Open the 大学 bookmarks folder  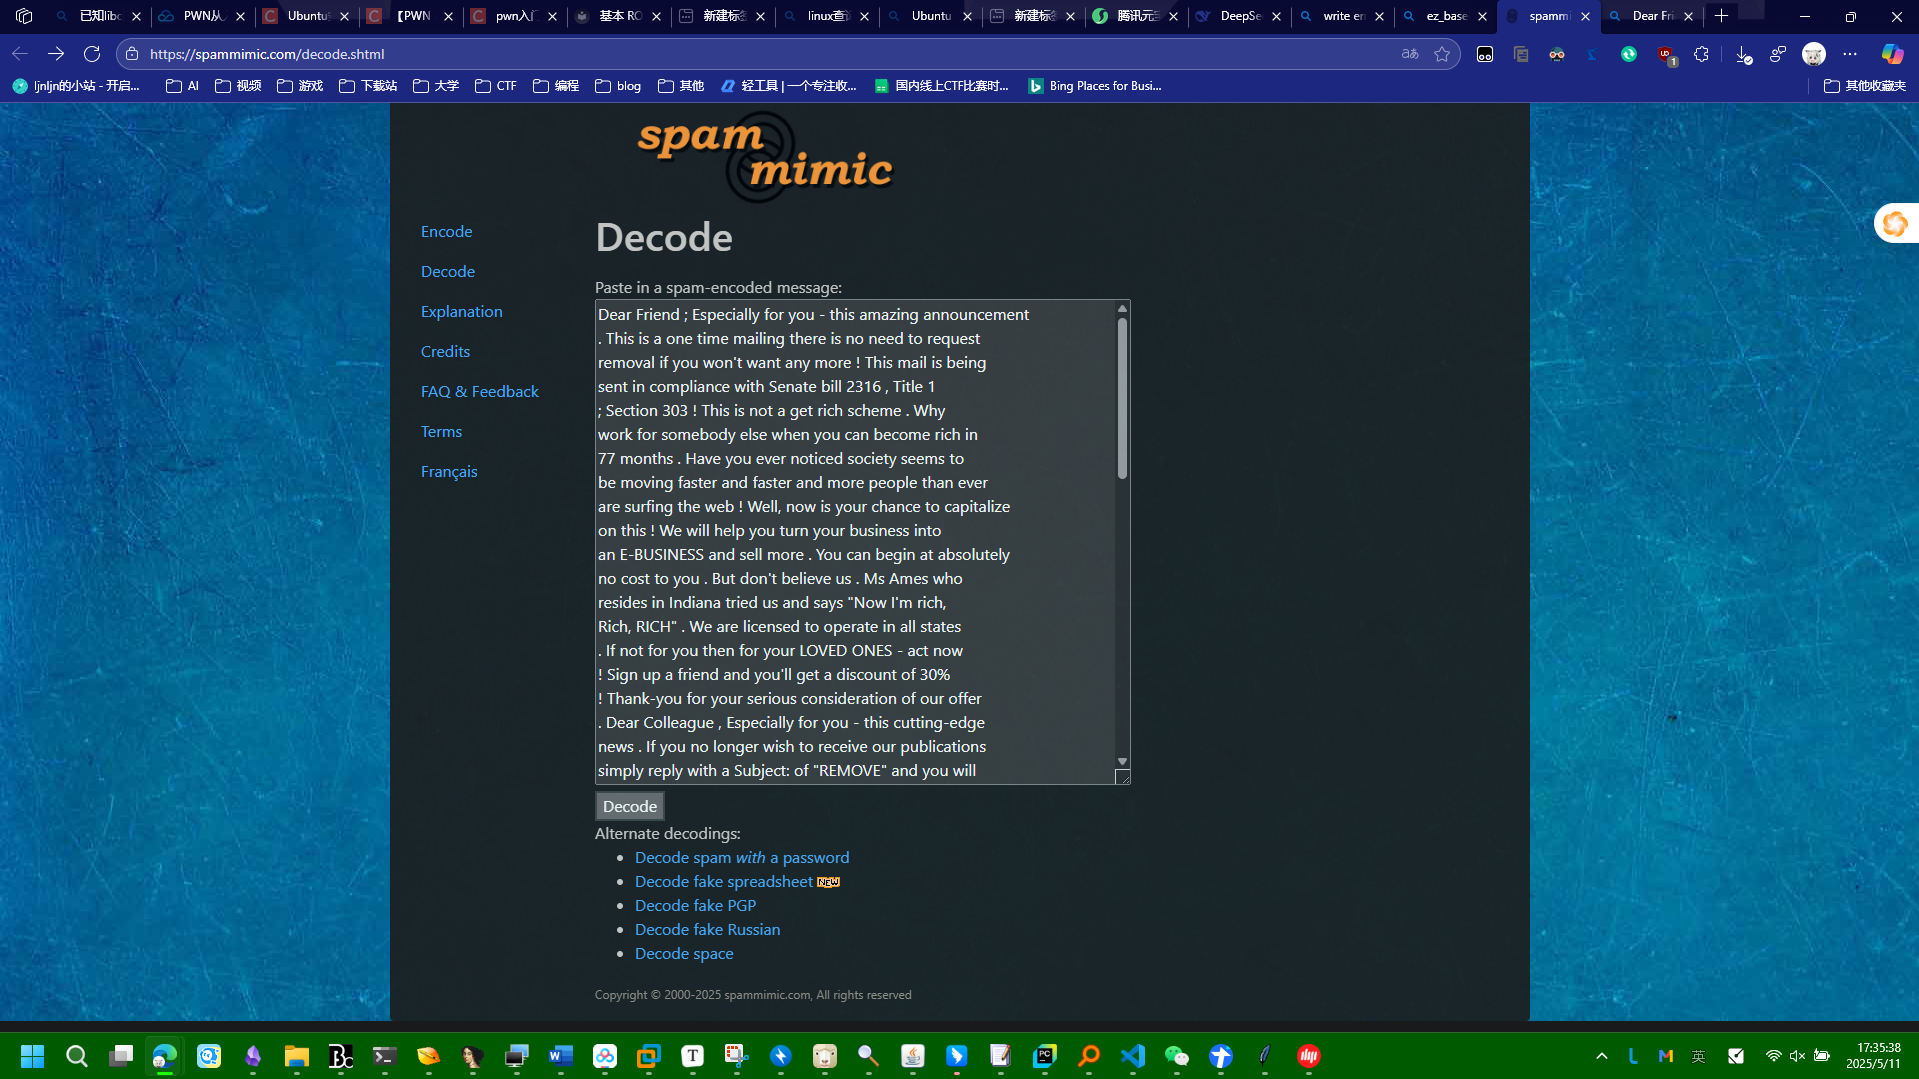click(x=436, y=86)
